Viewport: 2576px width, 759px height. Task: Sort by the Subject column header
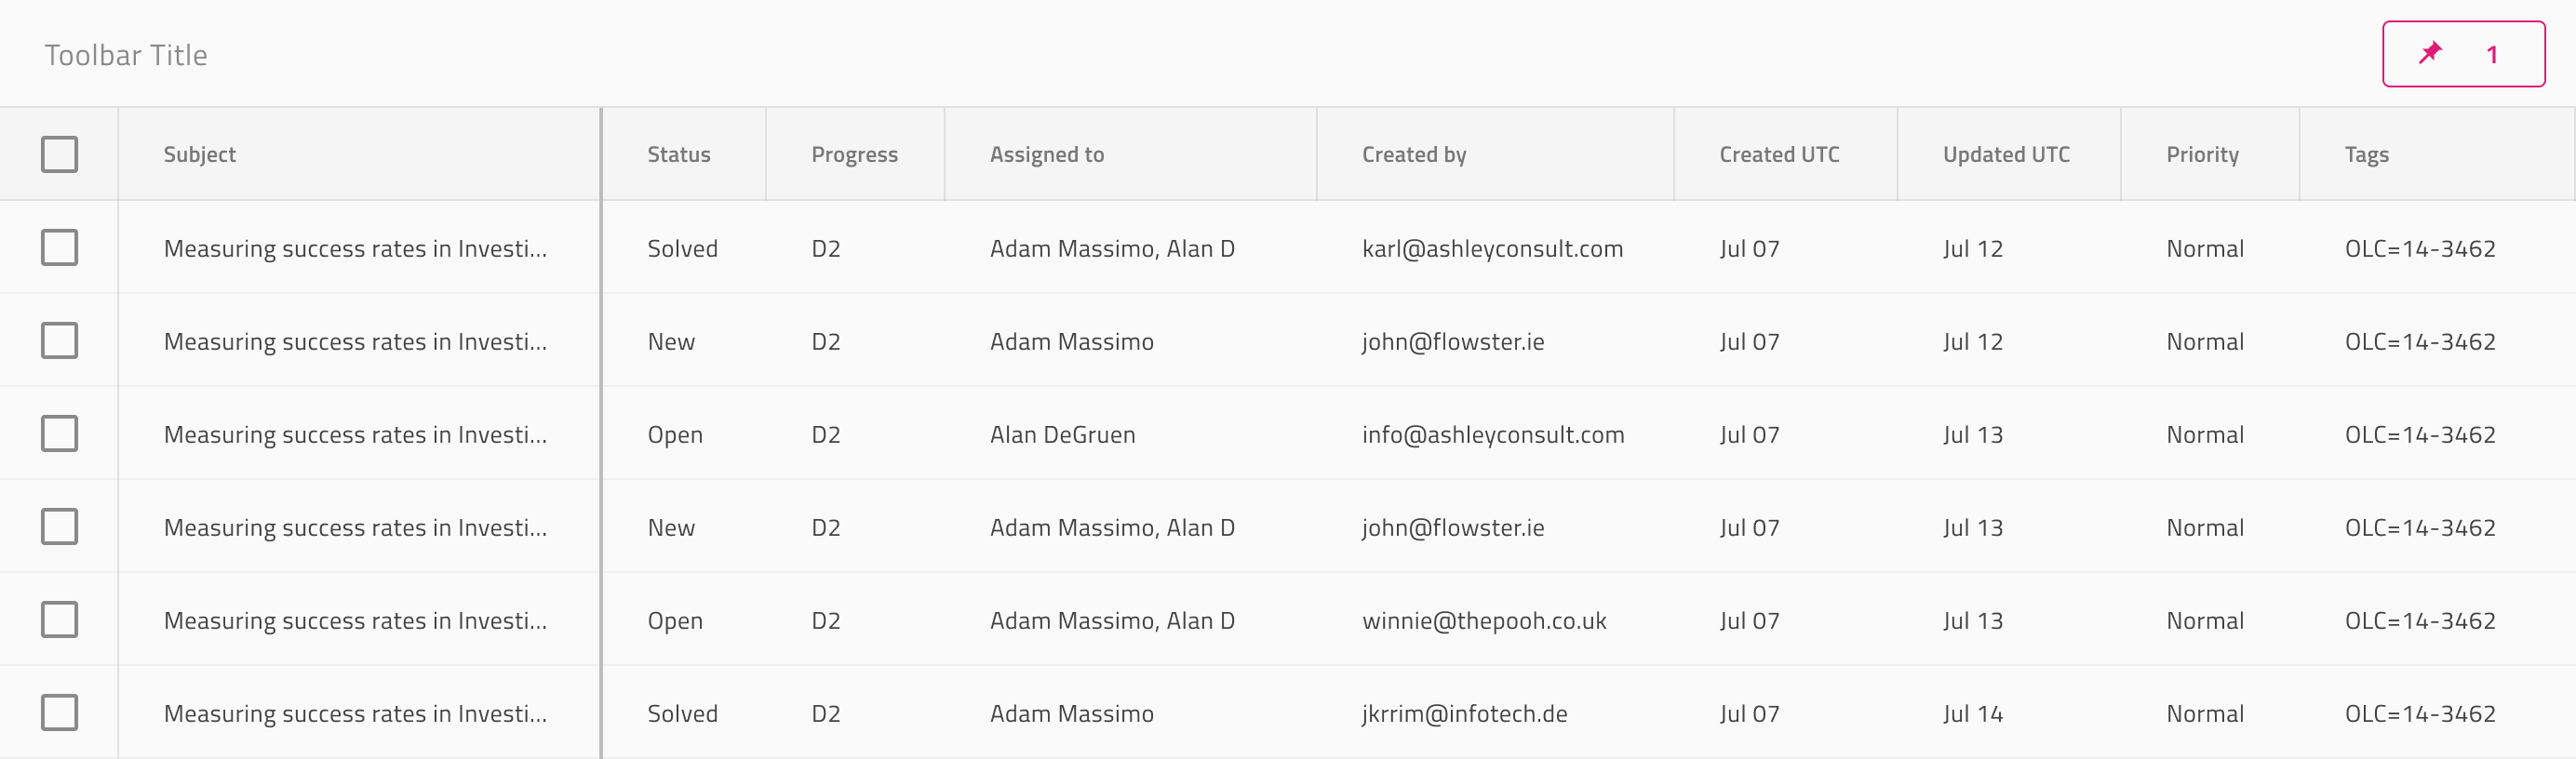199,154
